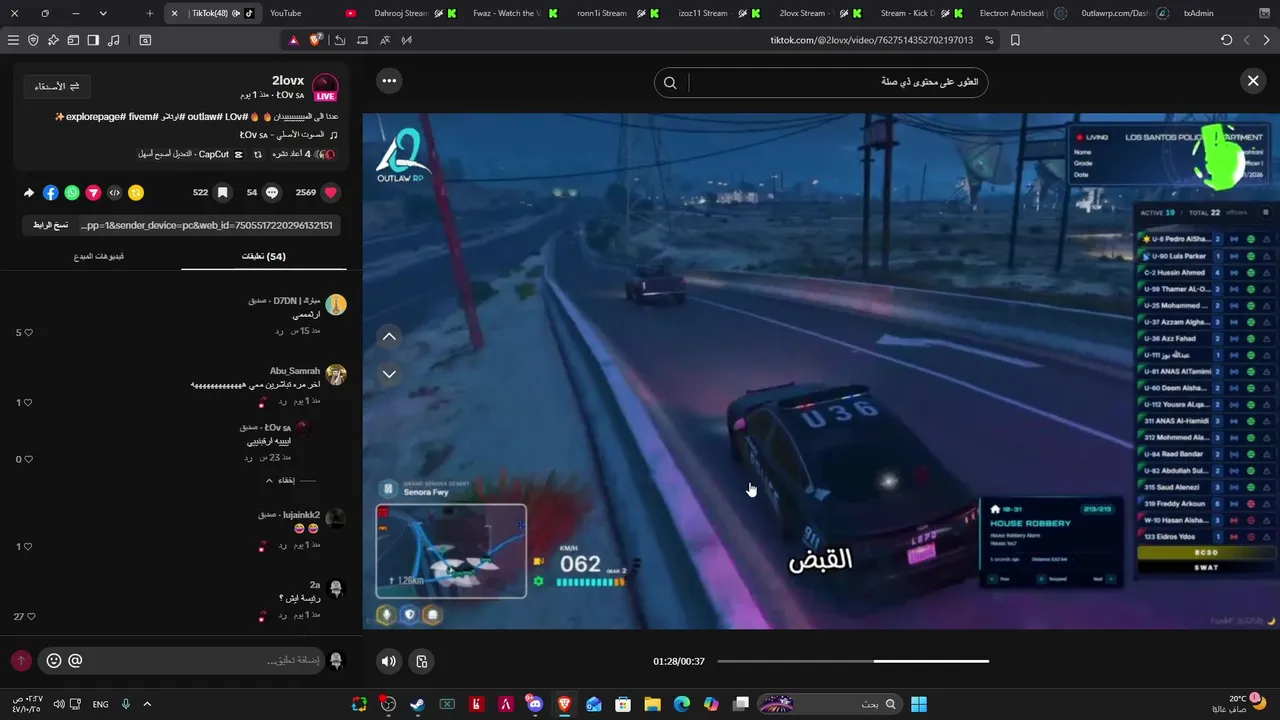The height and width of the screenshot is (720, 1280).
Task: Switch to the comments (54) tab
Action: pyautogui.click(x=264, y=256)
